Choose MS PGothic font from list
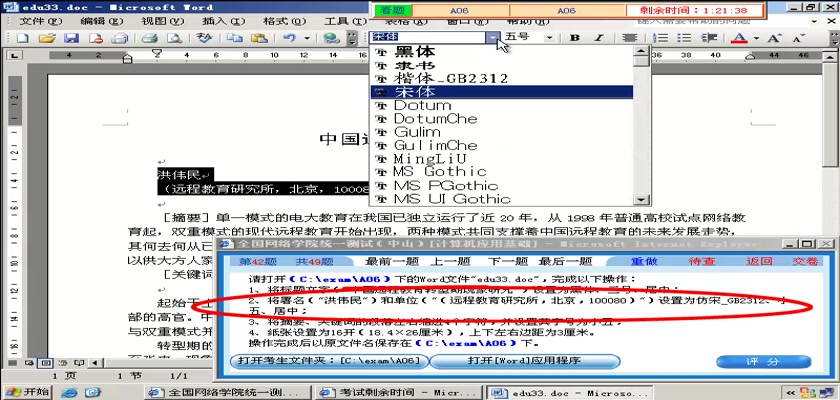The height and width of the screenshot is (400, 840). tap(501, 186)
